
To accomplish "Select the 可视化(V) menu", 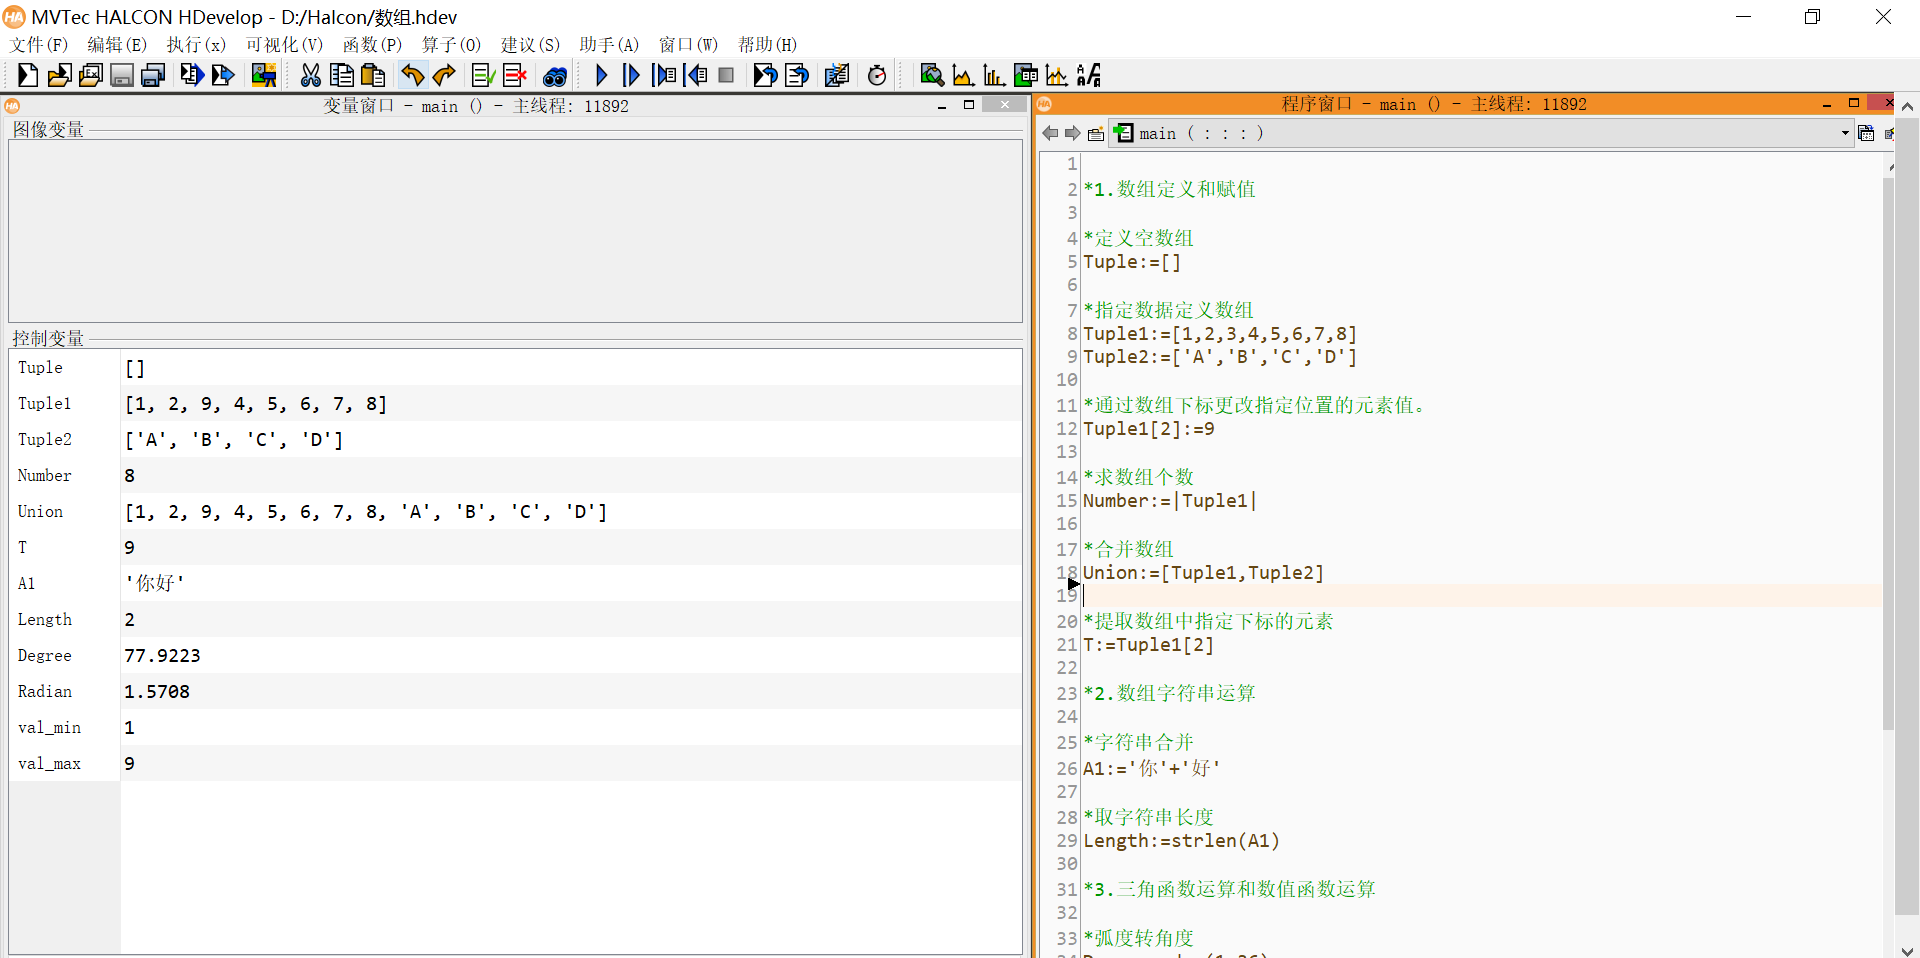I will pos(284,45).
